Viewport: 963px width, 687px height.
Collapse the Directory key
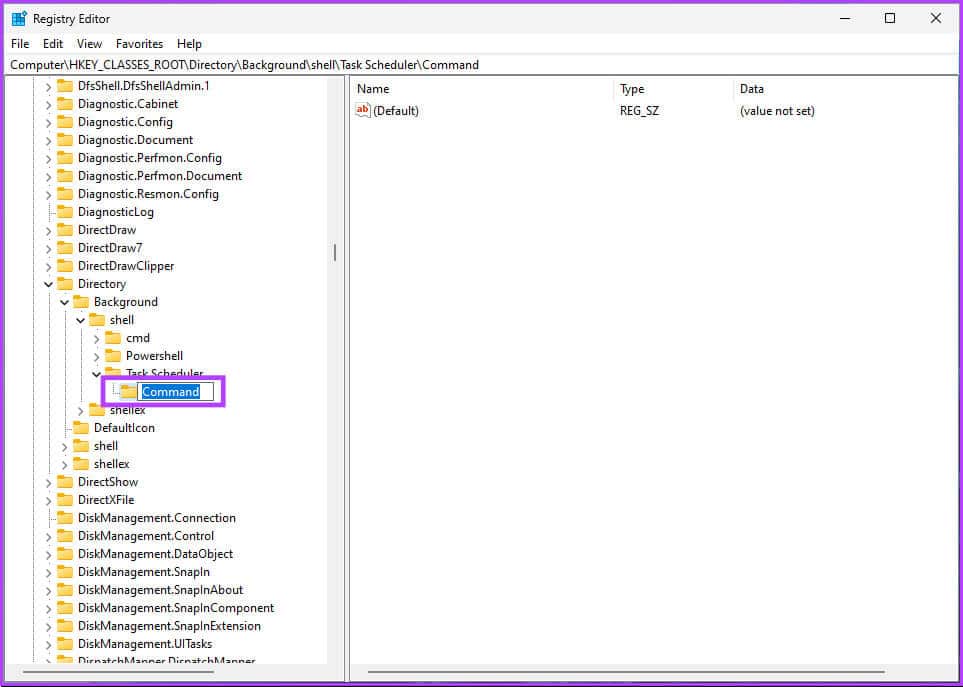[49, 284]
